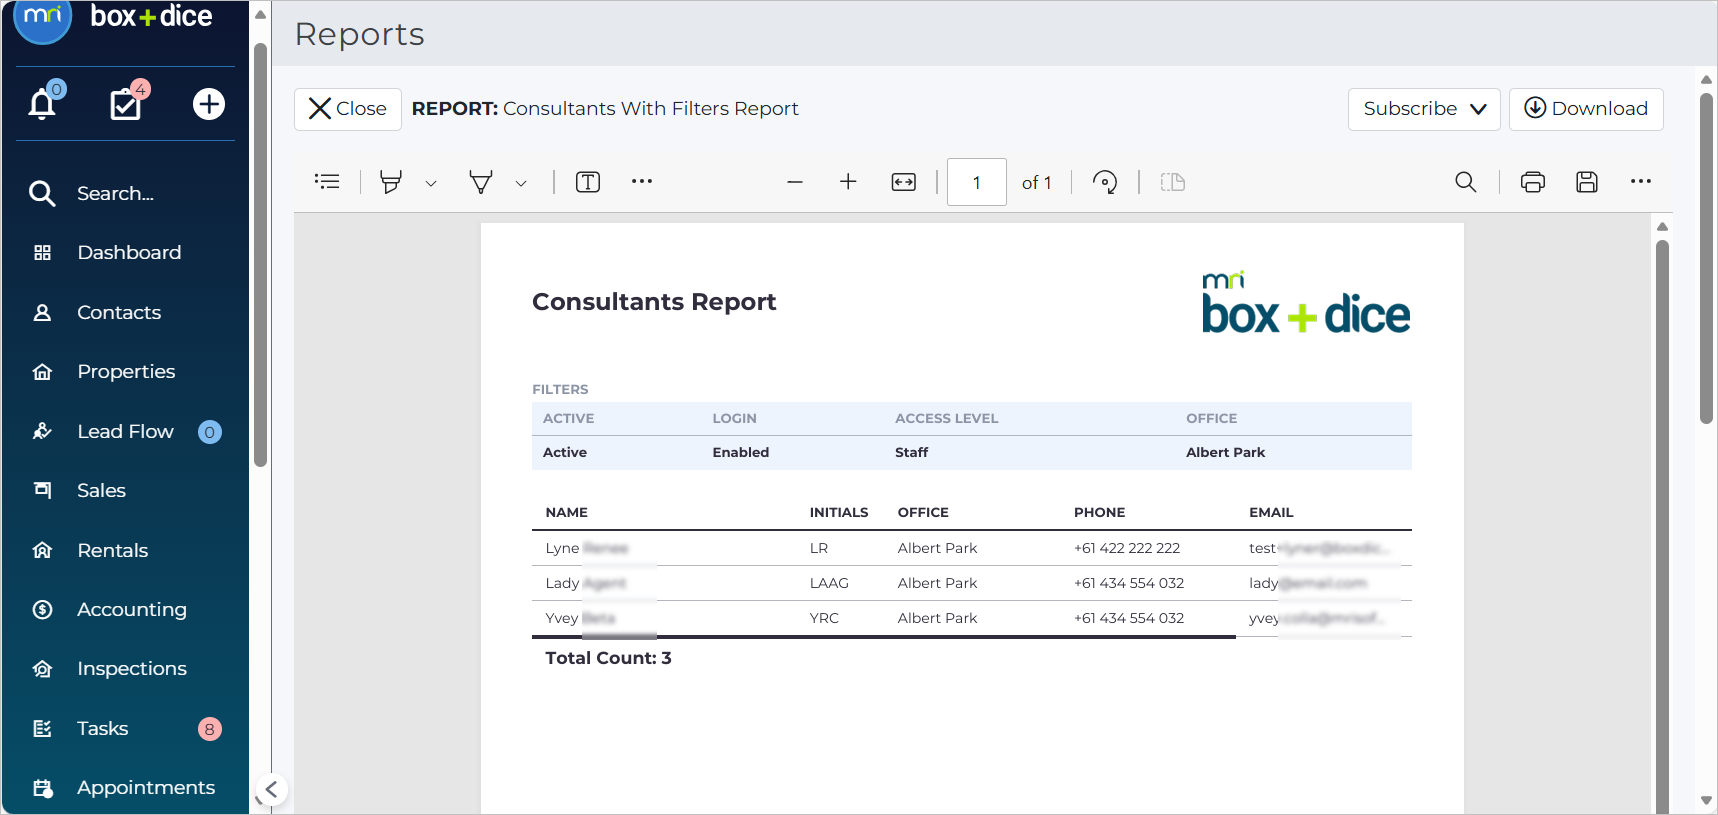This screenshot has width=1718, height=815.
Task: Click the add text tool icon
Action: (x=588, y=182)
